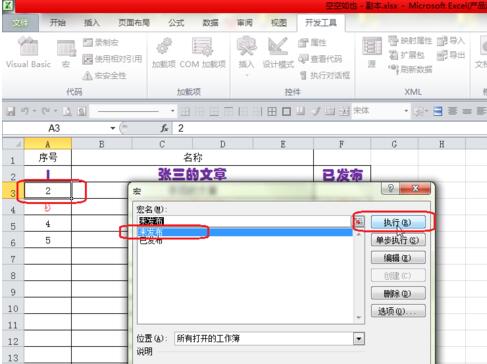The height and width of the screenshot is (364, 487).
Task: Click the macro dialog help question button
Action: (x=391, y=188)
